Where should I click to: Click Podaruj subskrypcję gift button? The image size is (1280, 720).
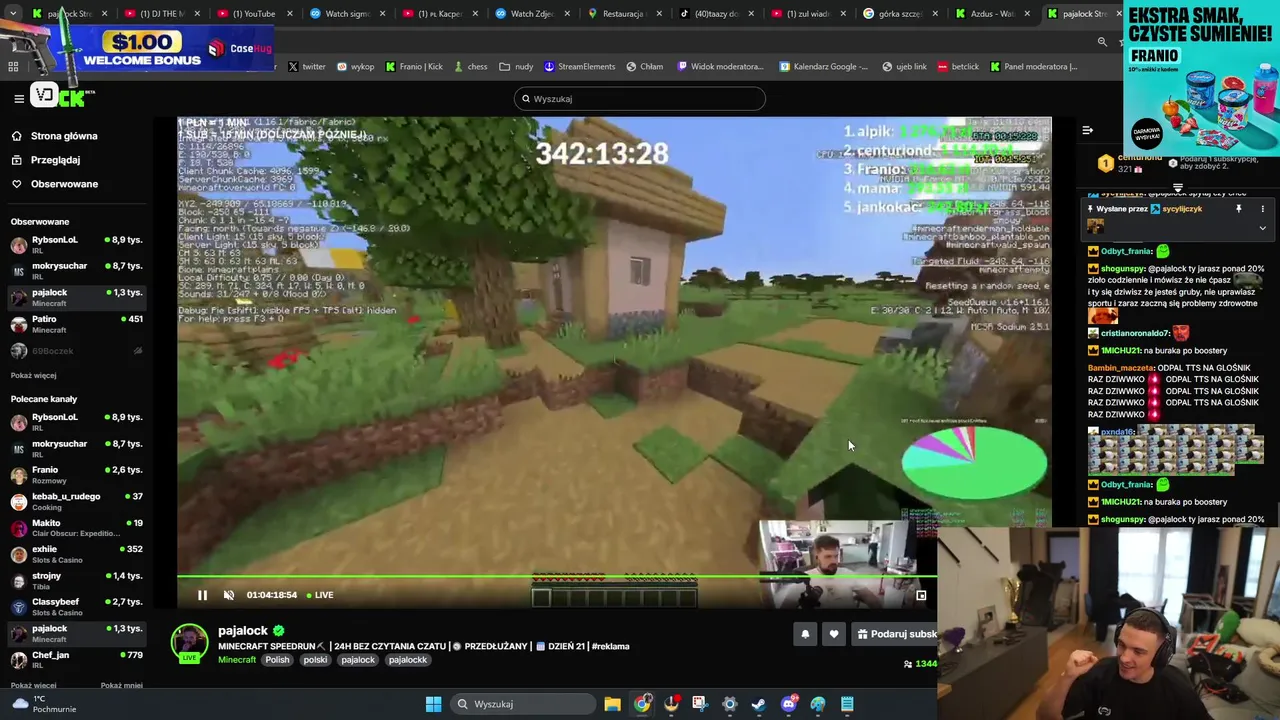896,634
